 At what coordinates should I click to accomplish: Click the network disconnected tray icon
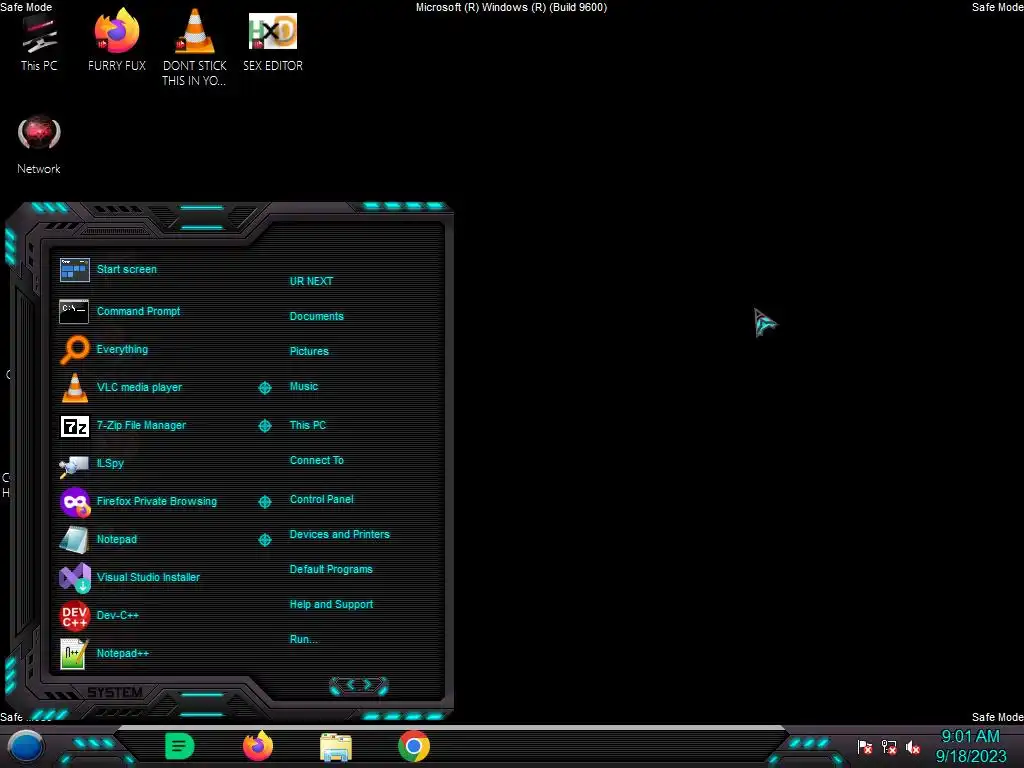(x=889, y=746)
